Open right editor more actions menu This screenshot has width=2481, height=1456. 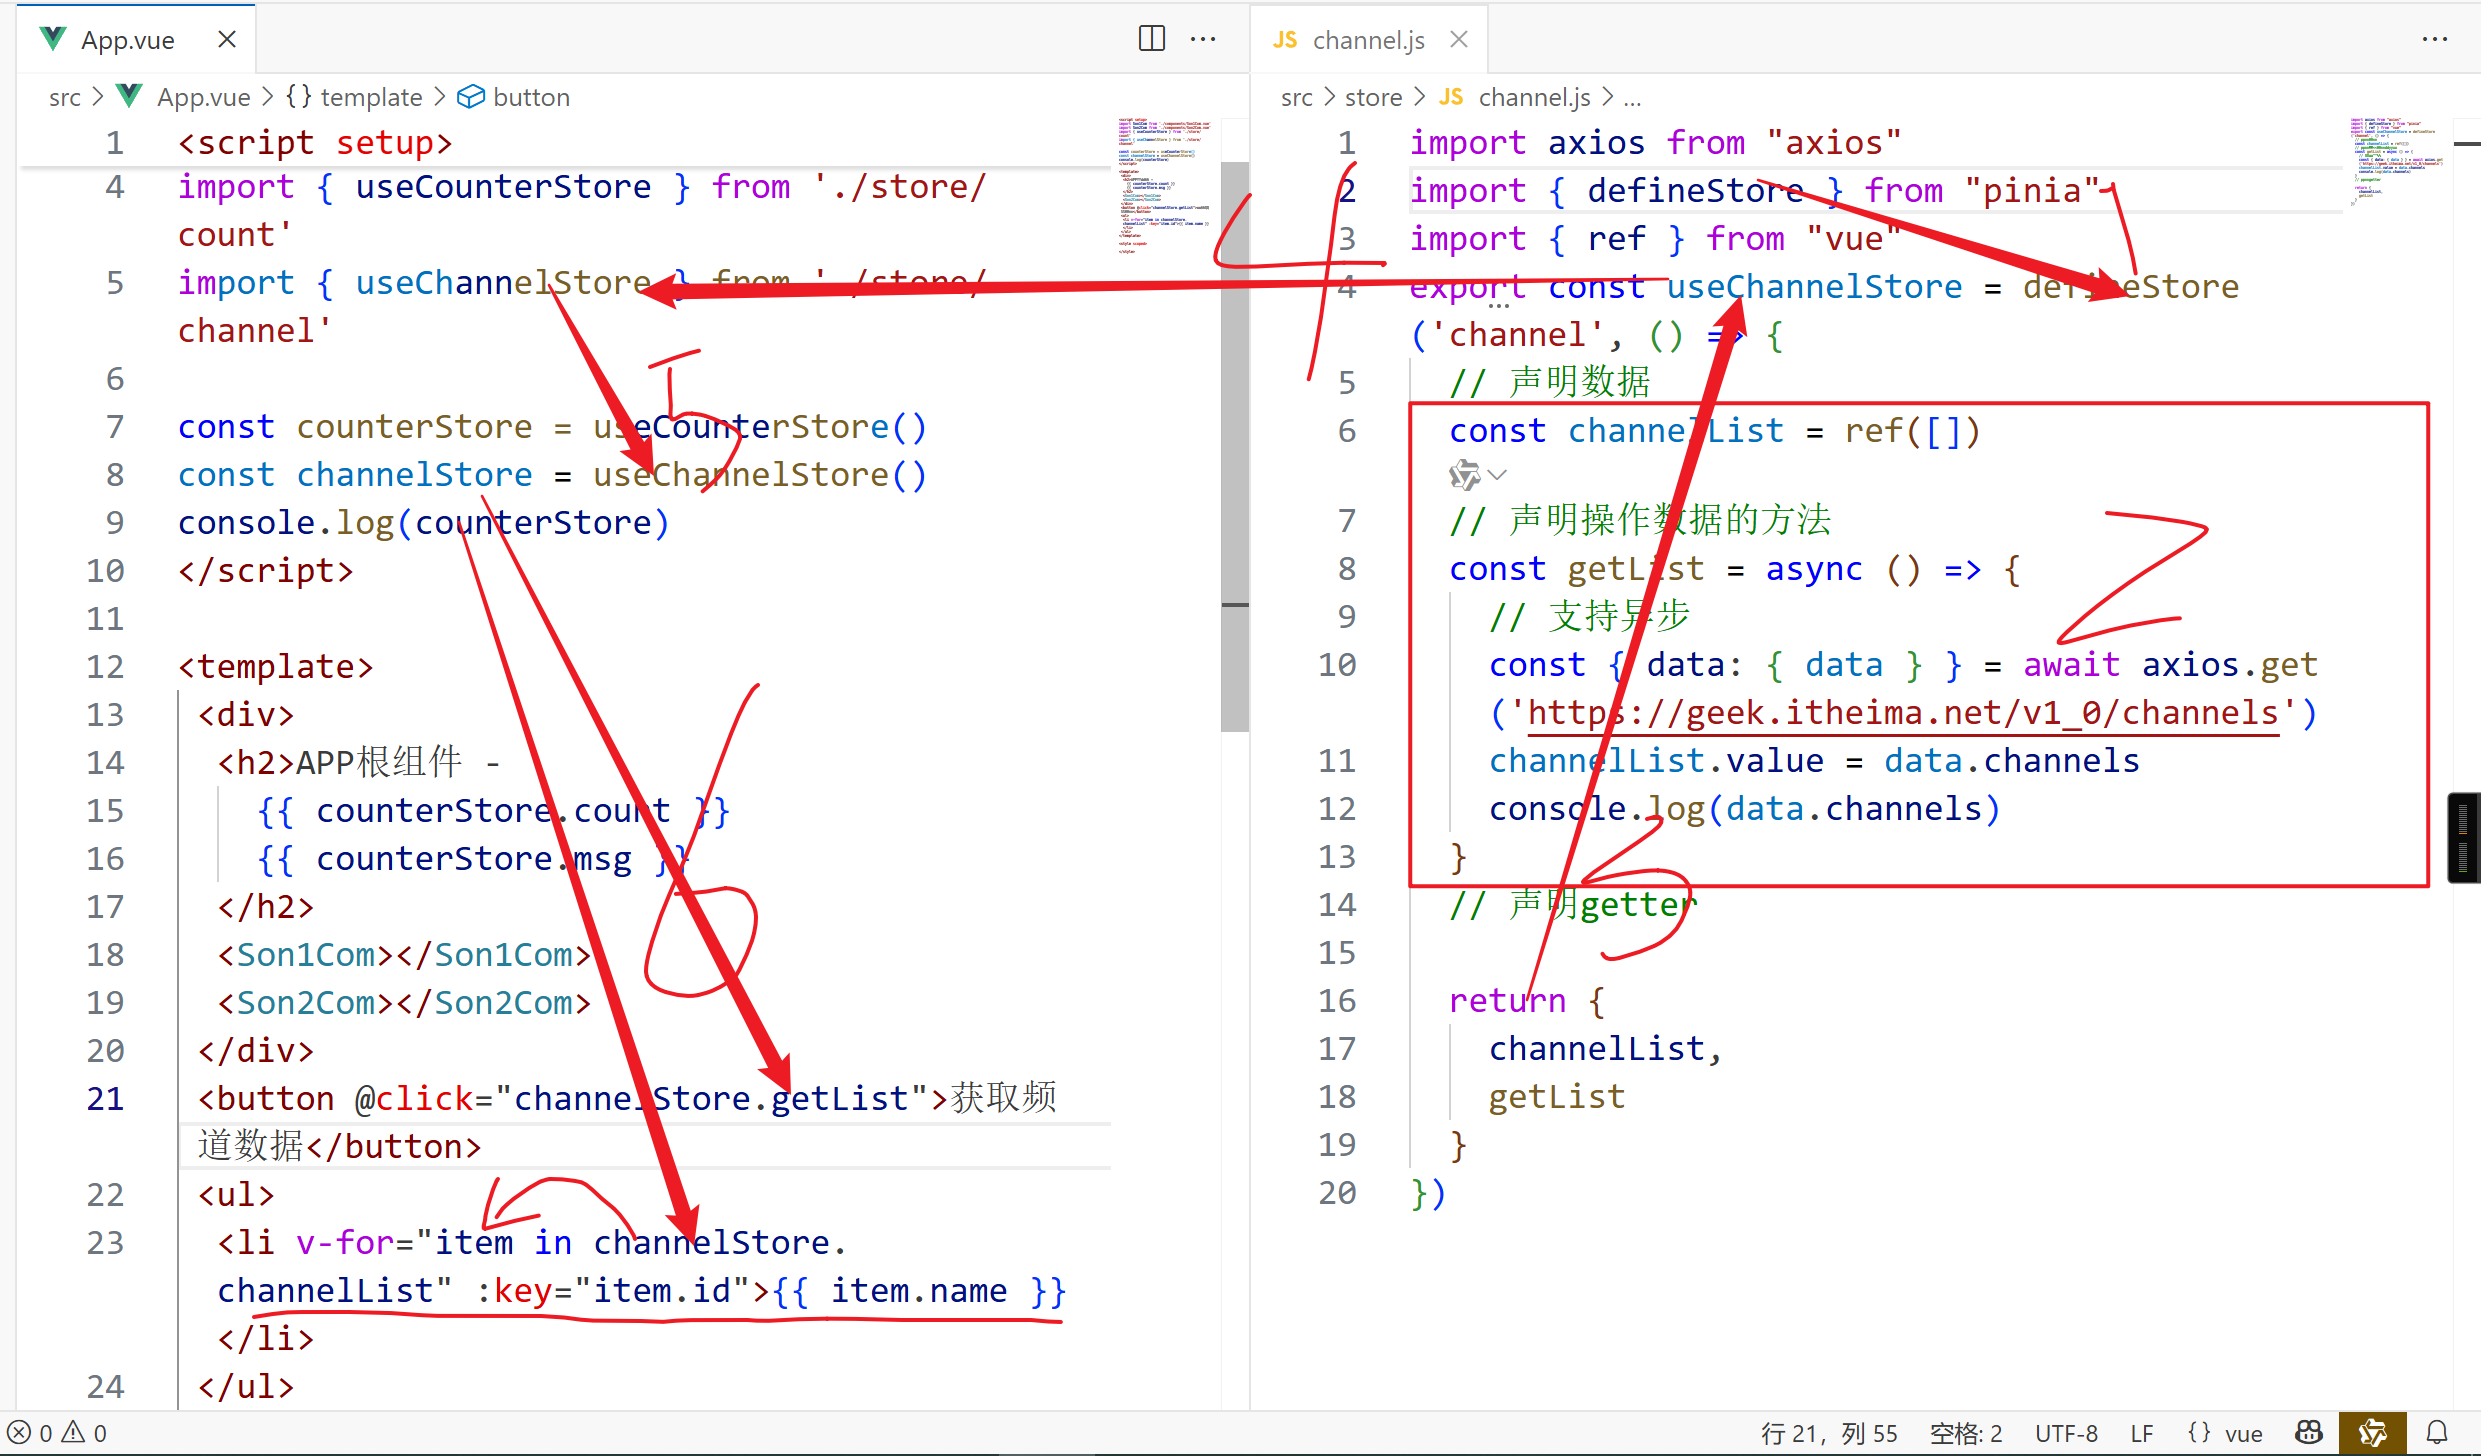tap(2434, 39)
